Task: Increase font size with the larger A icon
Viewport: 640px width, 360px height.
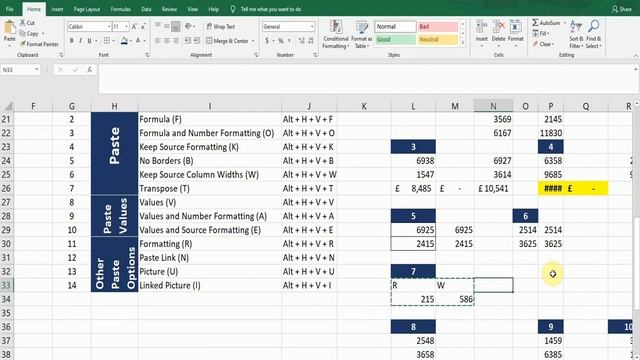Action: pyautogui.click(x=134, y=27)
